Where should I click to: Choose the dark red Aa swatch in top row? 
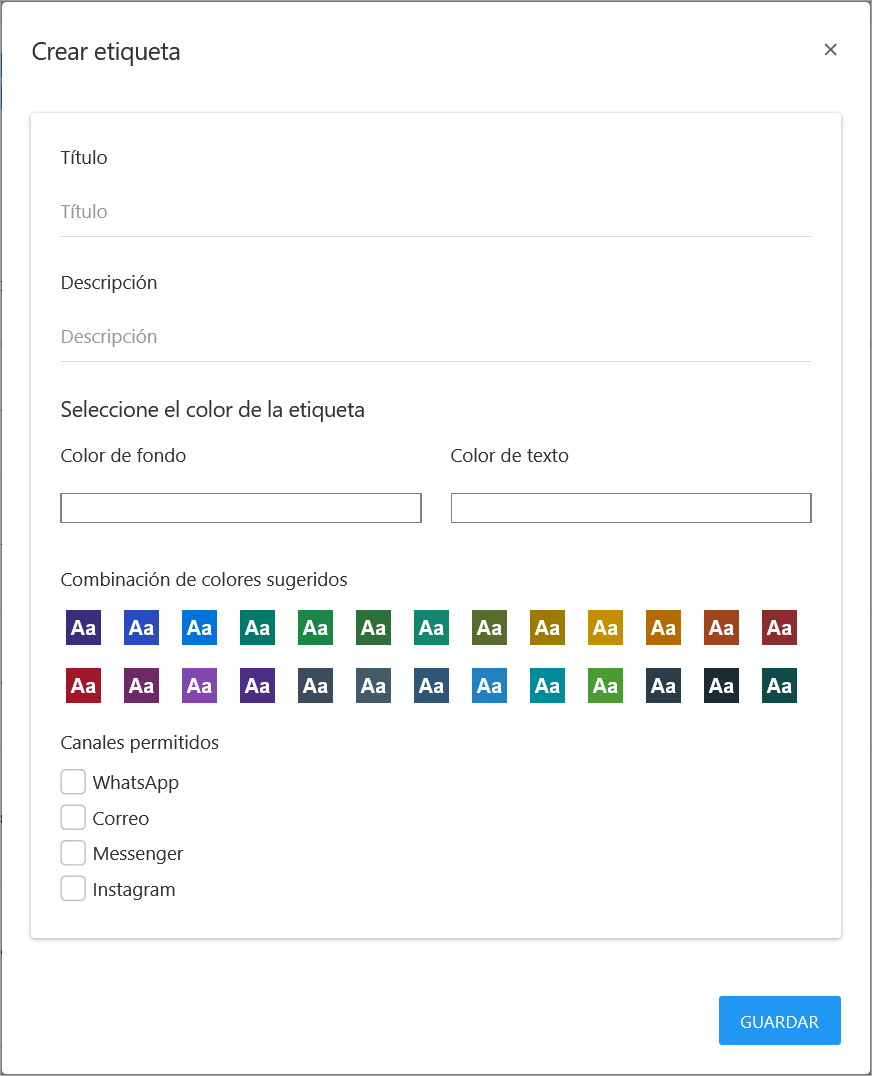(x=779, y=627)
